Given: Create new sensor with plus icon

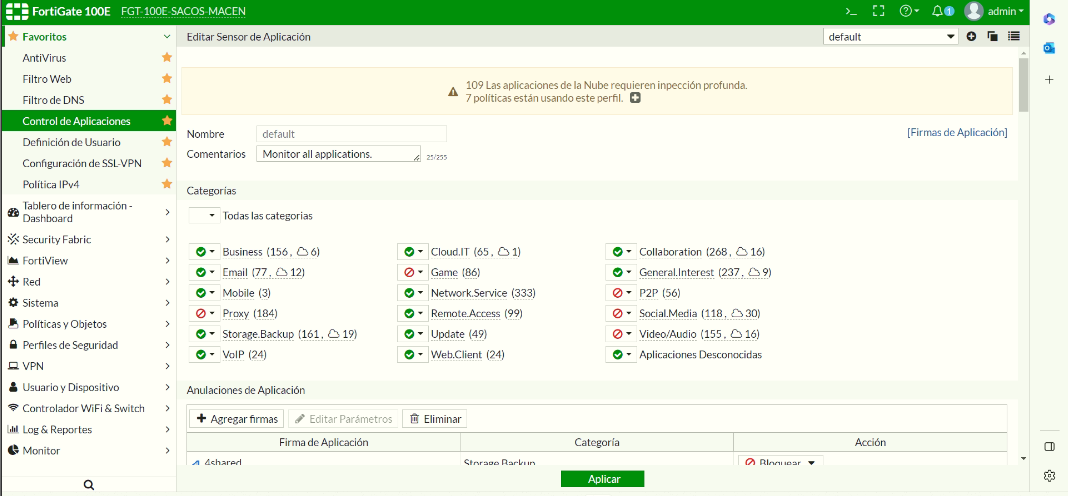Looking at the screenshot, I should coord(971,37).
